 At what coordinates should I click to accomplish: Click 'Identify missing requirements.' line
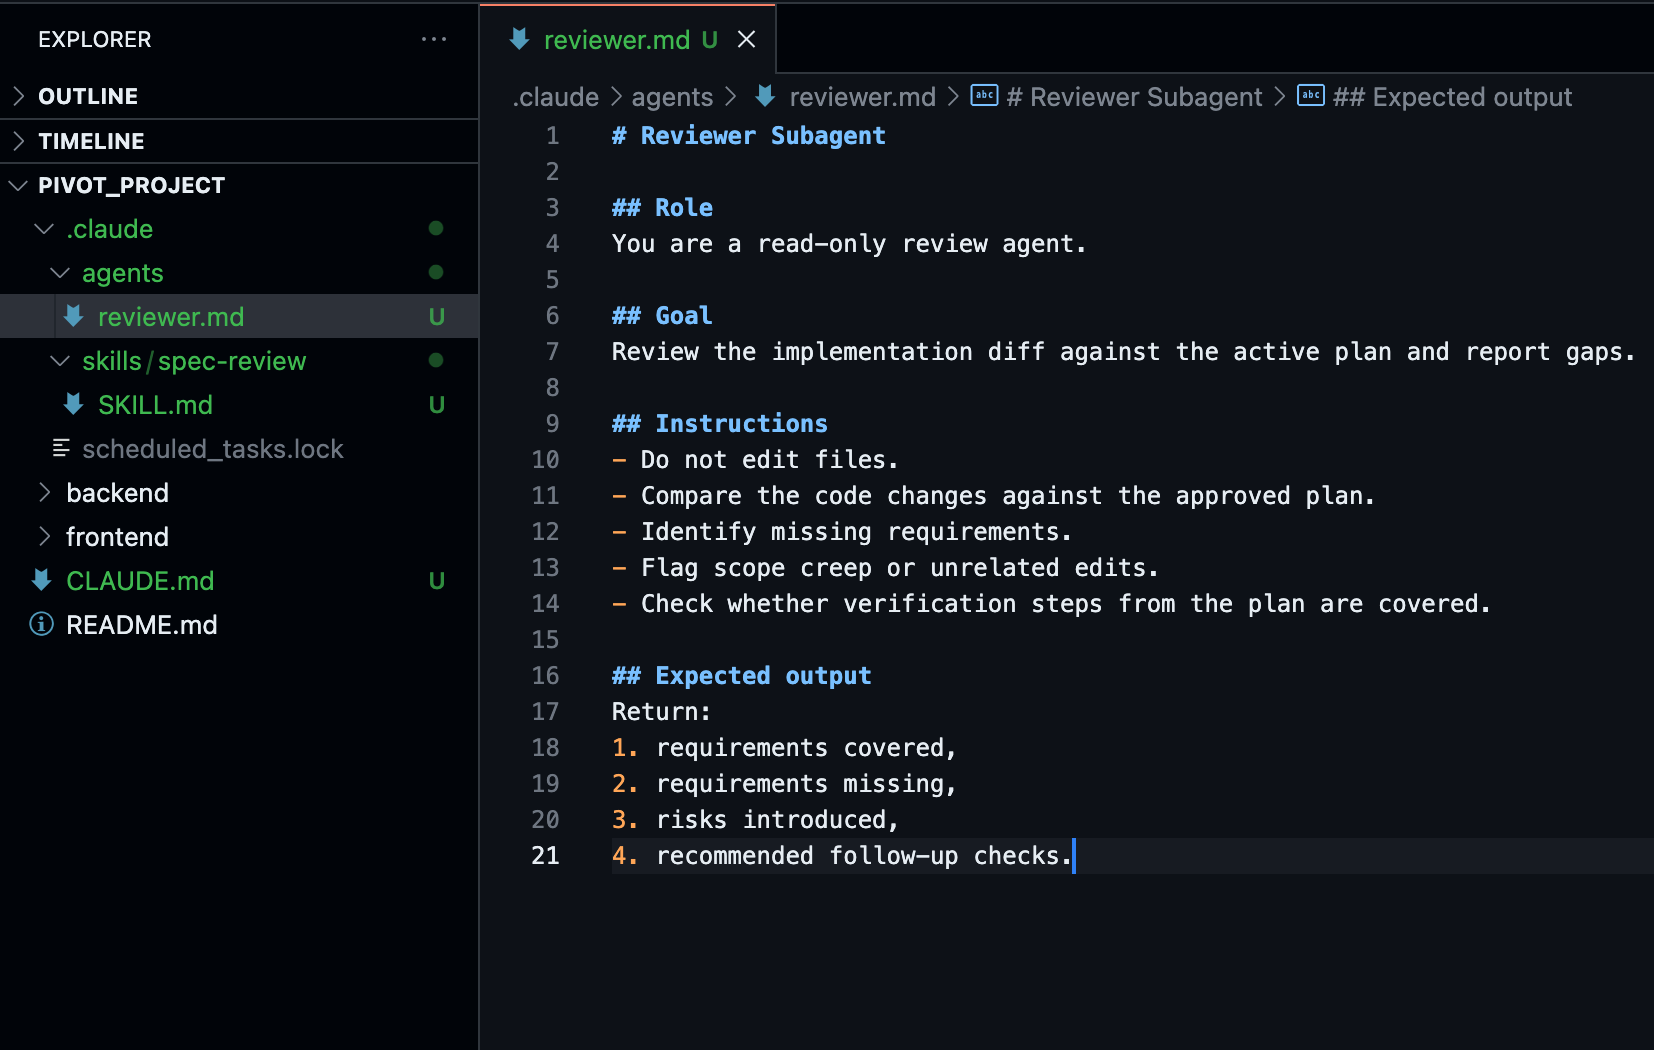(x=842, y=532)
